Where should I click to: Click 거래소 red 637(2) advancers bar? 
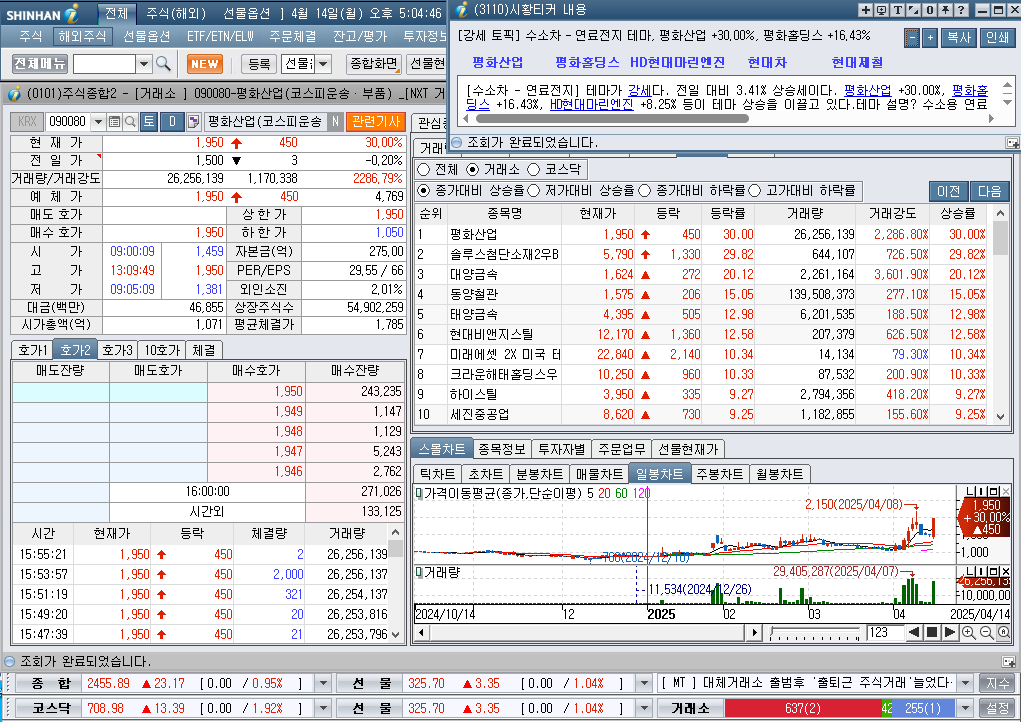[x=802, y=708]
